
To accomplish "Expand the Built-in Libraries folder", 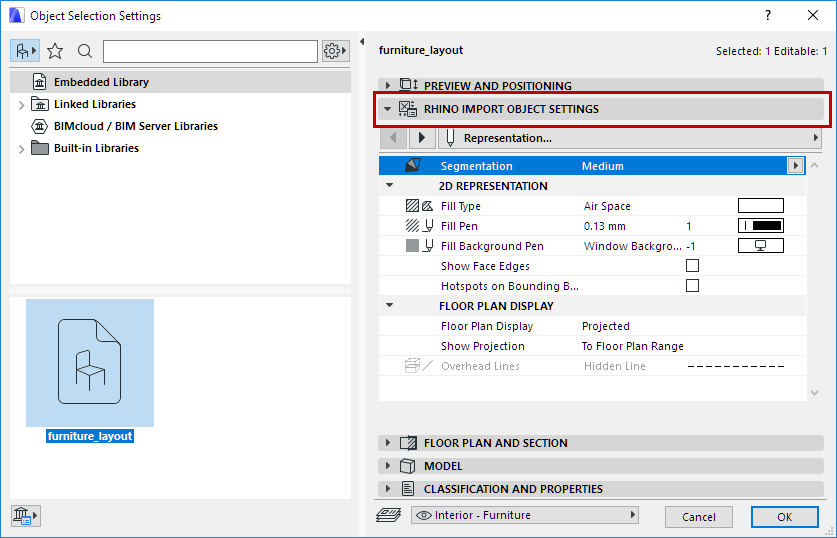I will [21, 148].
